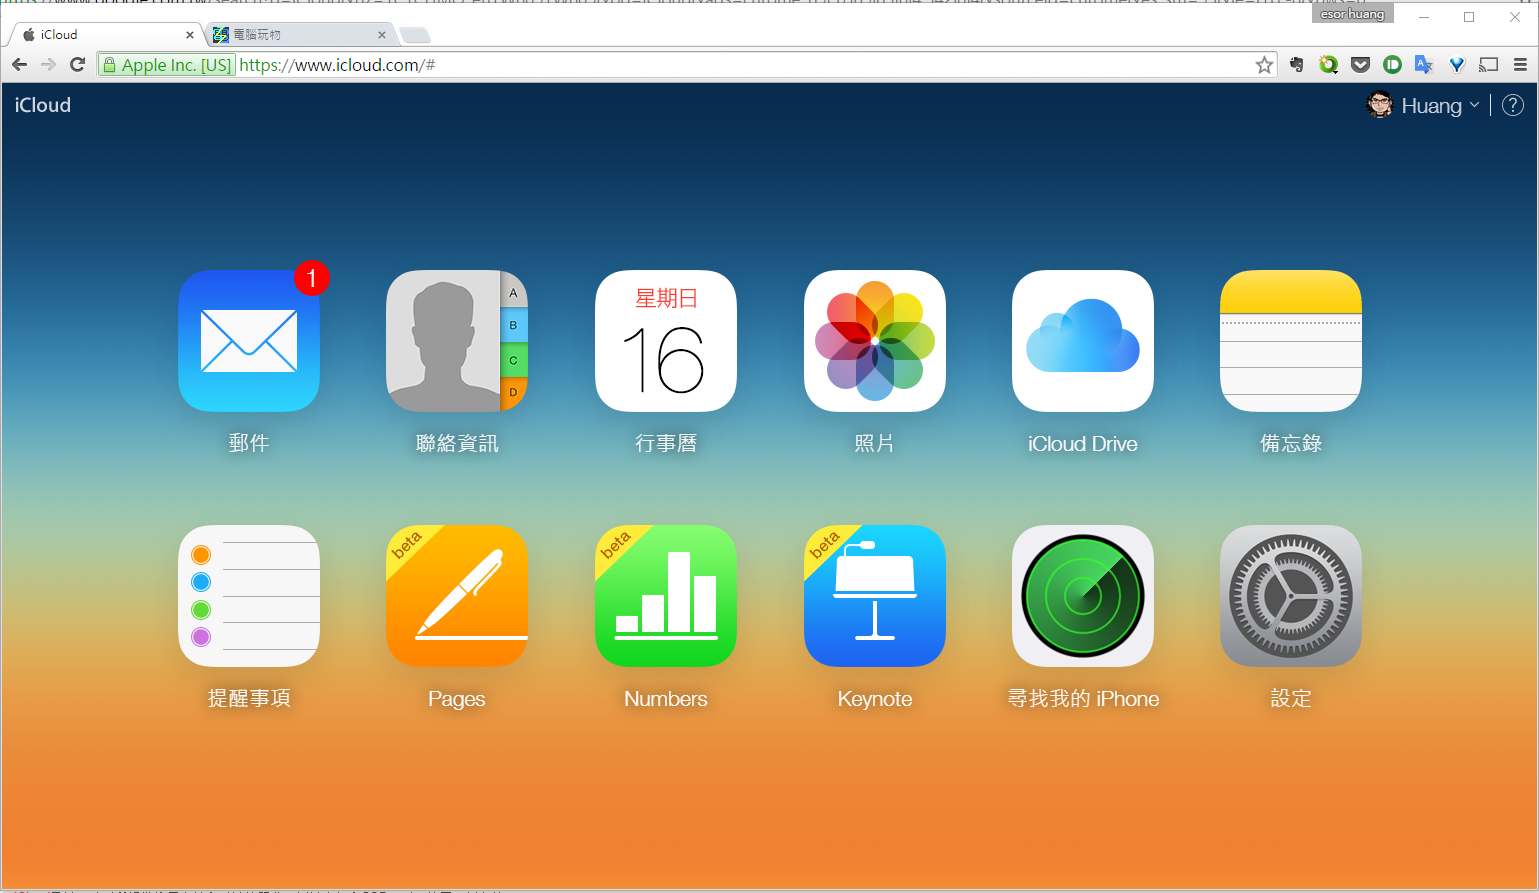Click the green-ring extension icon beside Evernote
This screenshot has height=893, width=1539.
[1328, 65]
